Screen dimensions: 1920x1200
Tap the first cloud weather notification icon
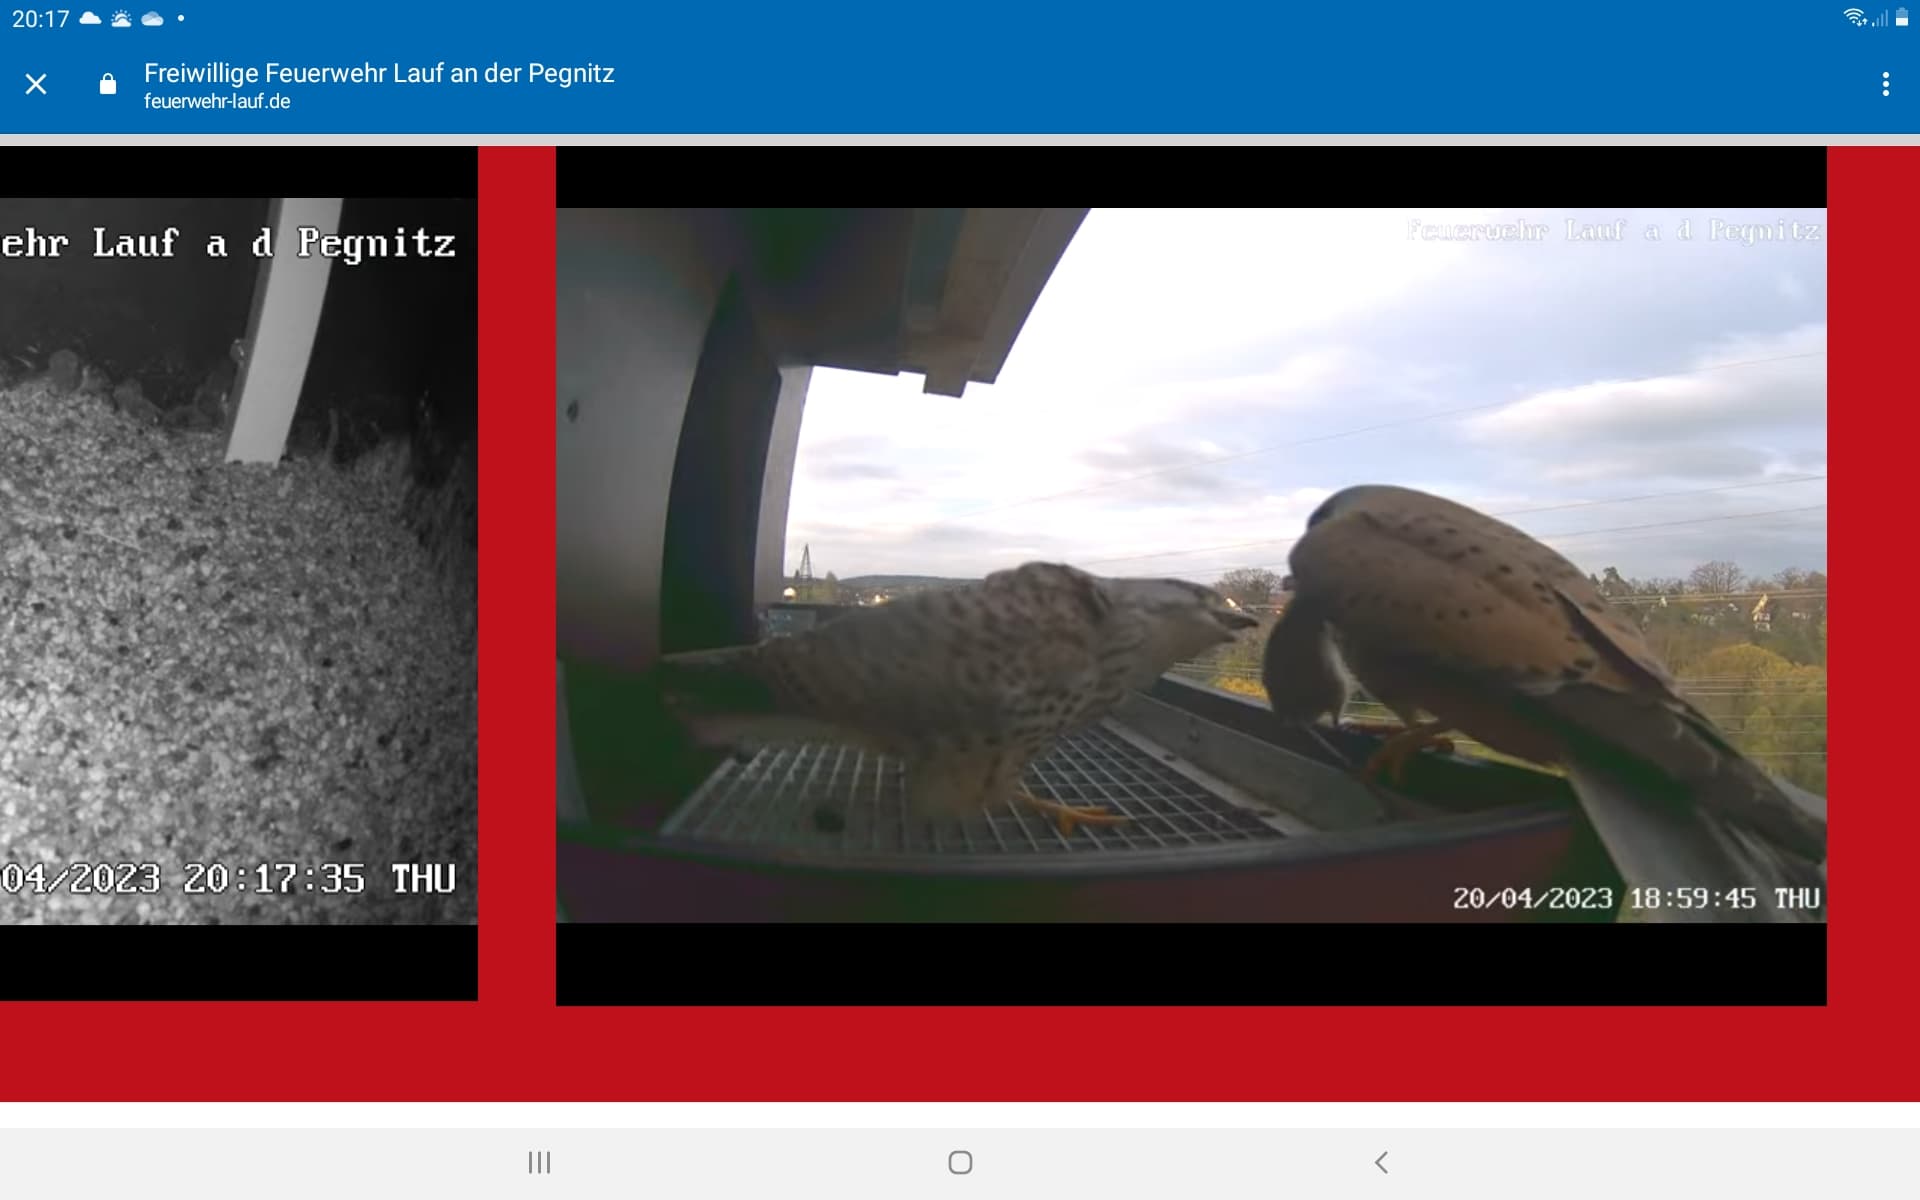(90, 18)
